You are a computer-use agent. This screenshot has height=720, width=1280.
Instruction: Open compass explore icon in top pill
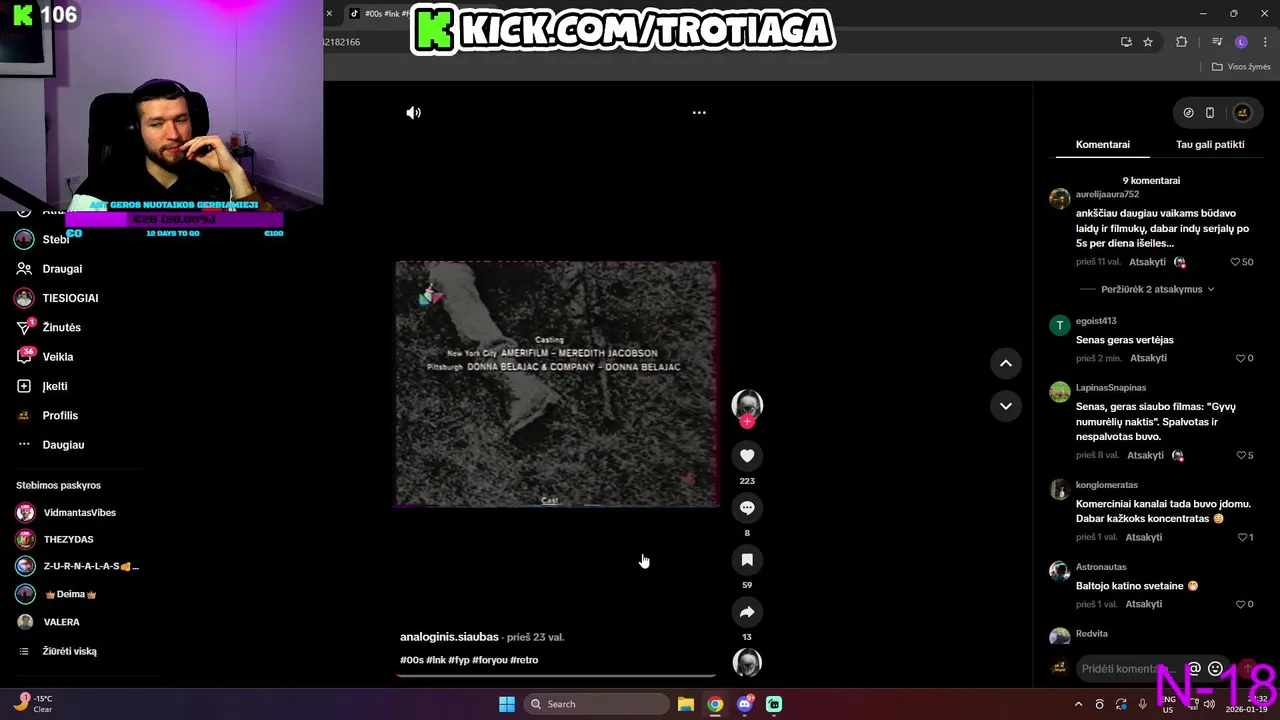click(x=1188, y=113)
